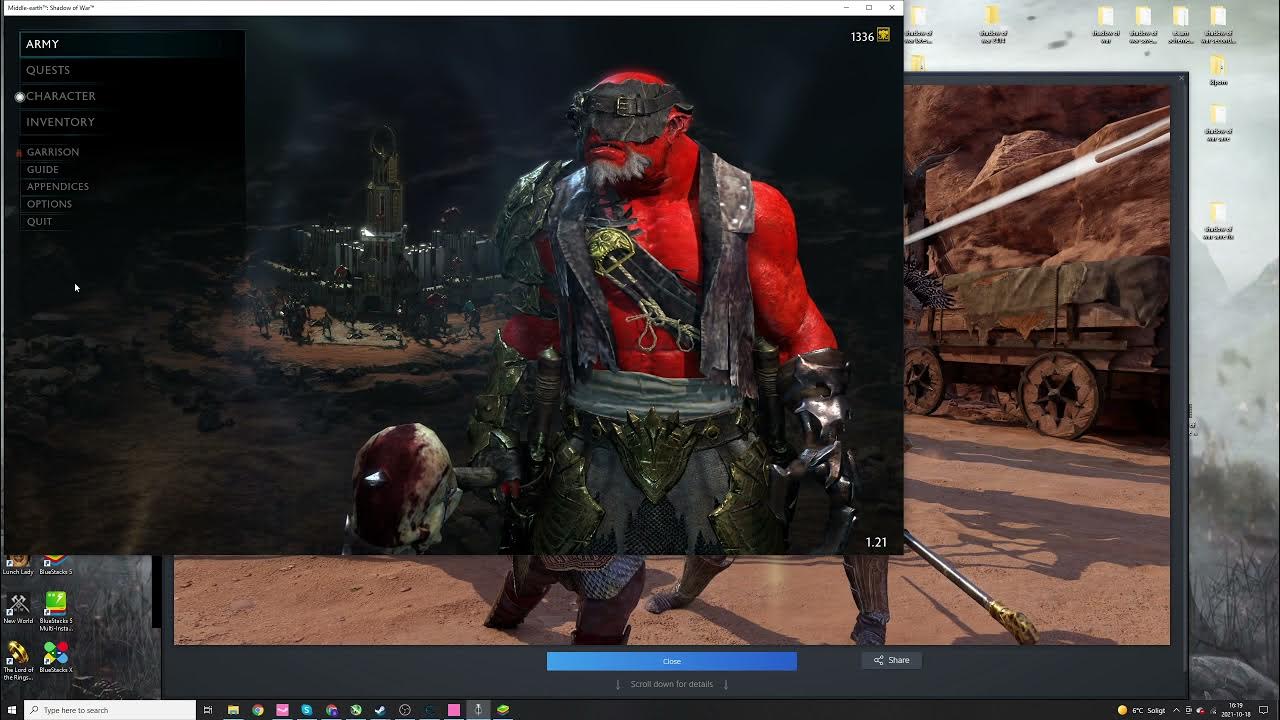Open Steam from the taskbar
1280x720 pixels.
(x=380, y=710)
